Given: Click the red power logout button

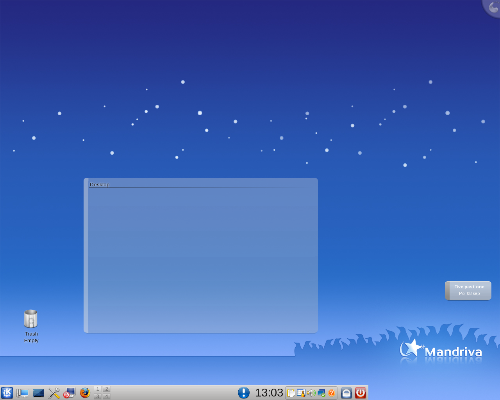Looking at the screenshot, I should click(361, 393).
